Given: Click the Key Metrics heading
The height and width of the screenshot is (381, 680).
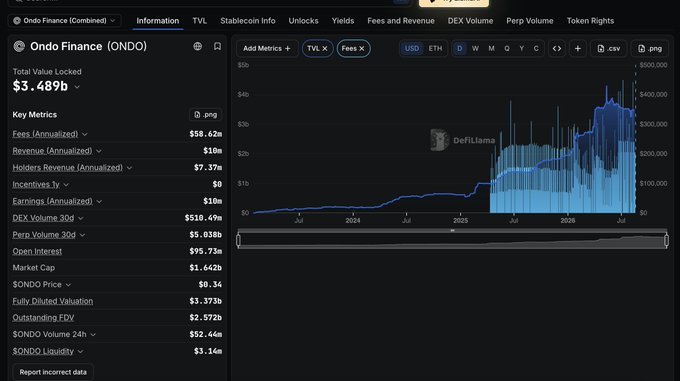Looking at the screenshot, I should tap(35, 114).
